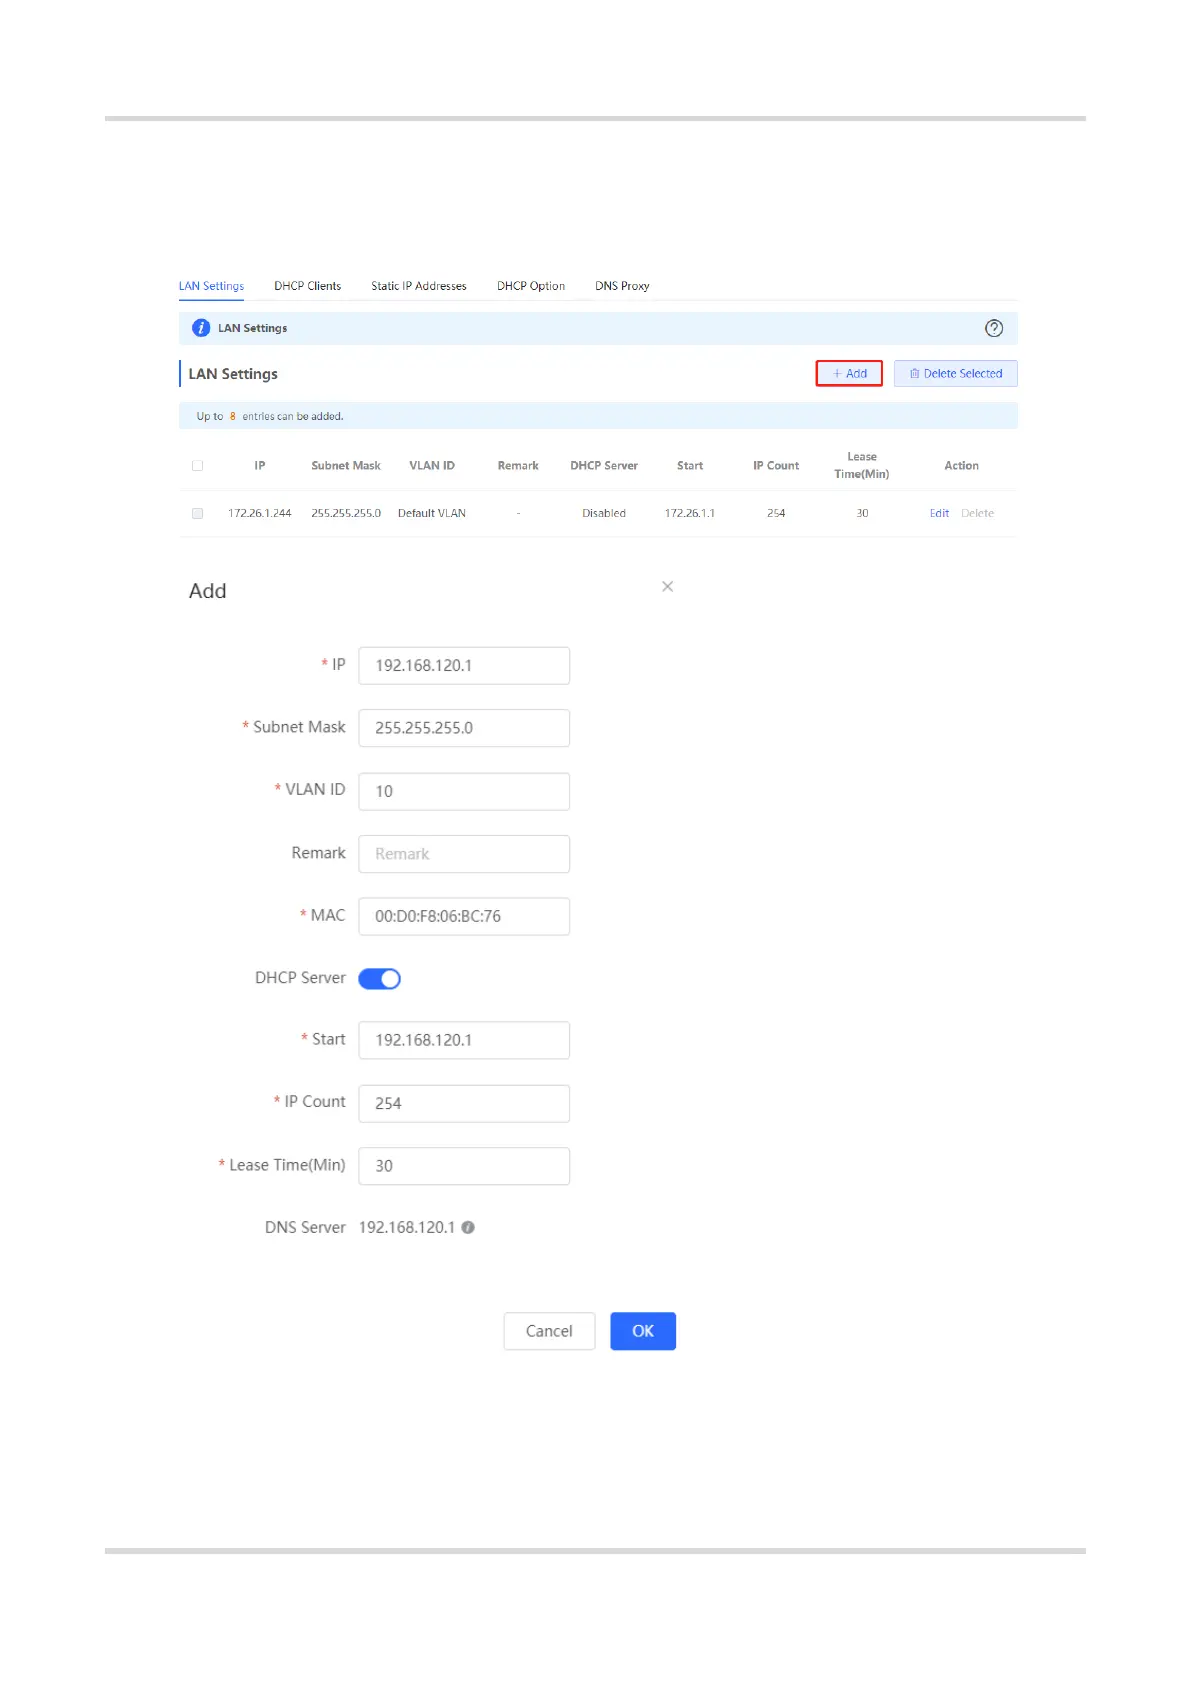
Task: Click the Delete Selected button
Action: click(956, 373)
